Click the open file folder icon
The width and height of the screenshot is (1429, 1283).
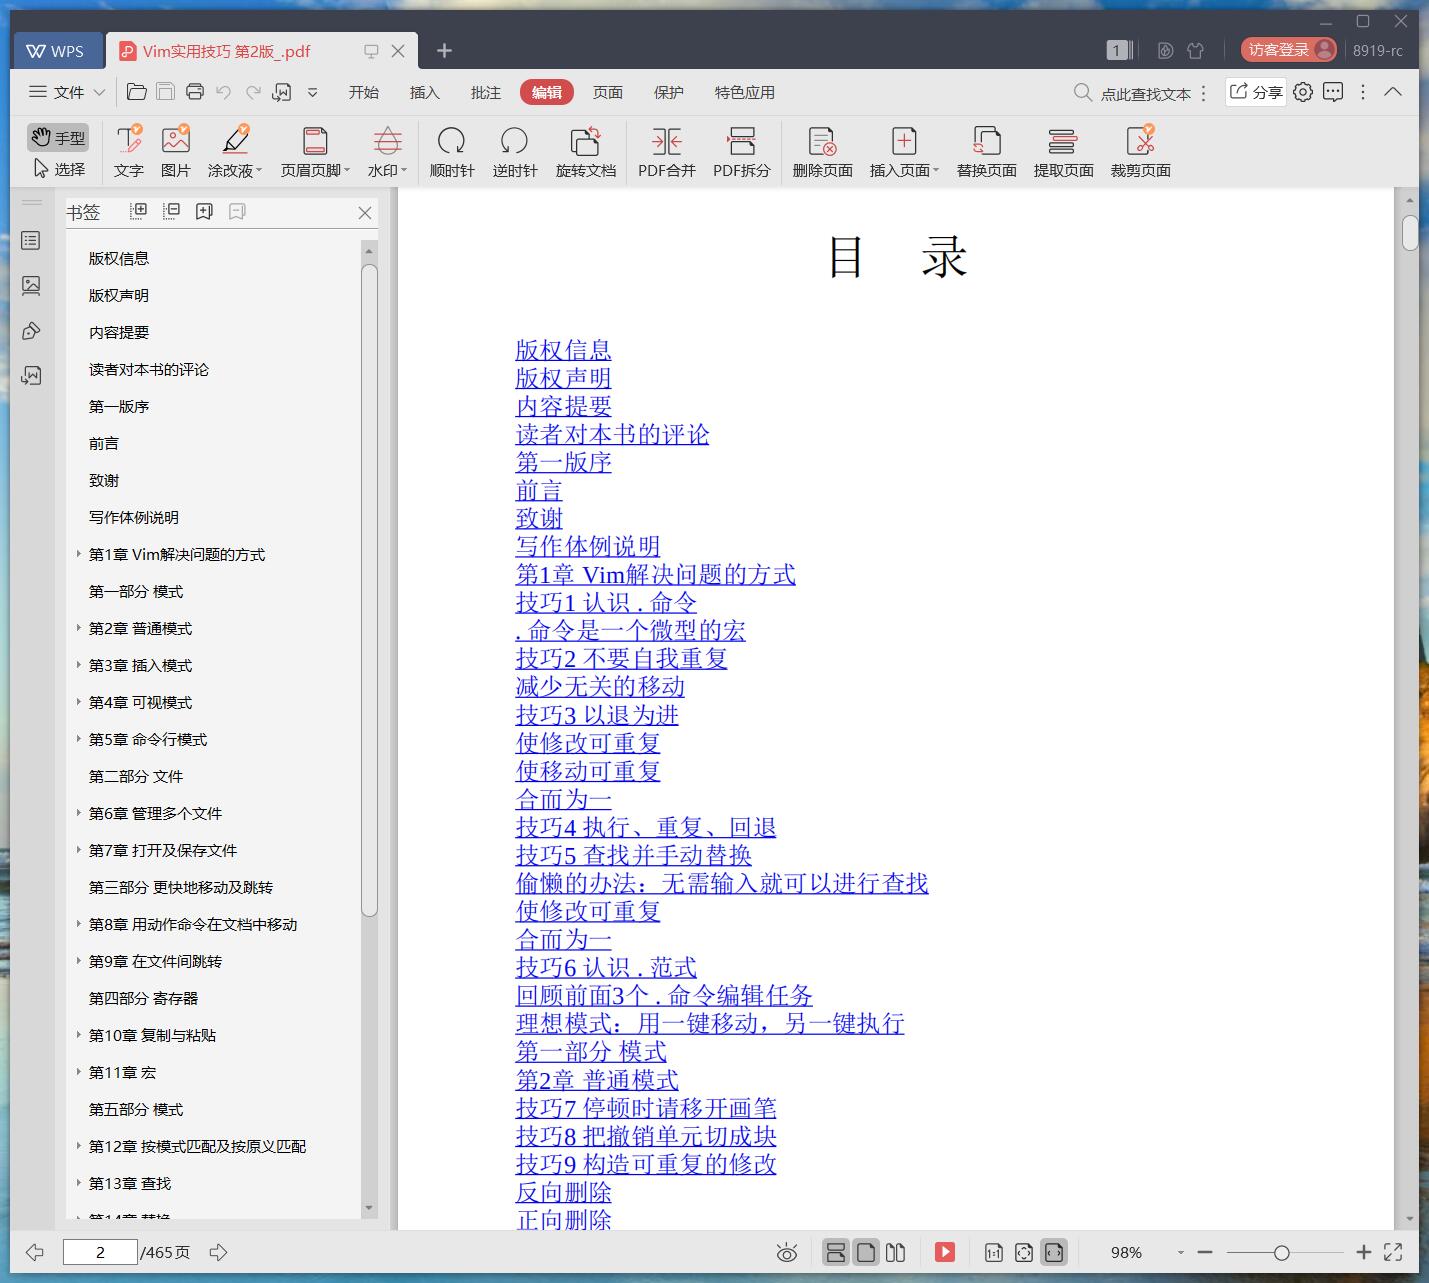pos(137,92)
